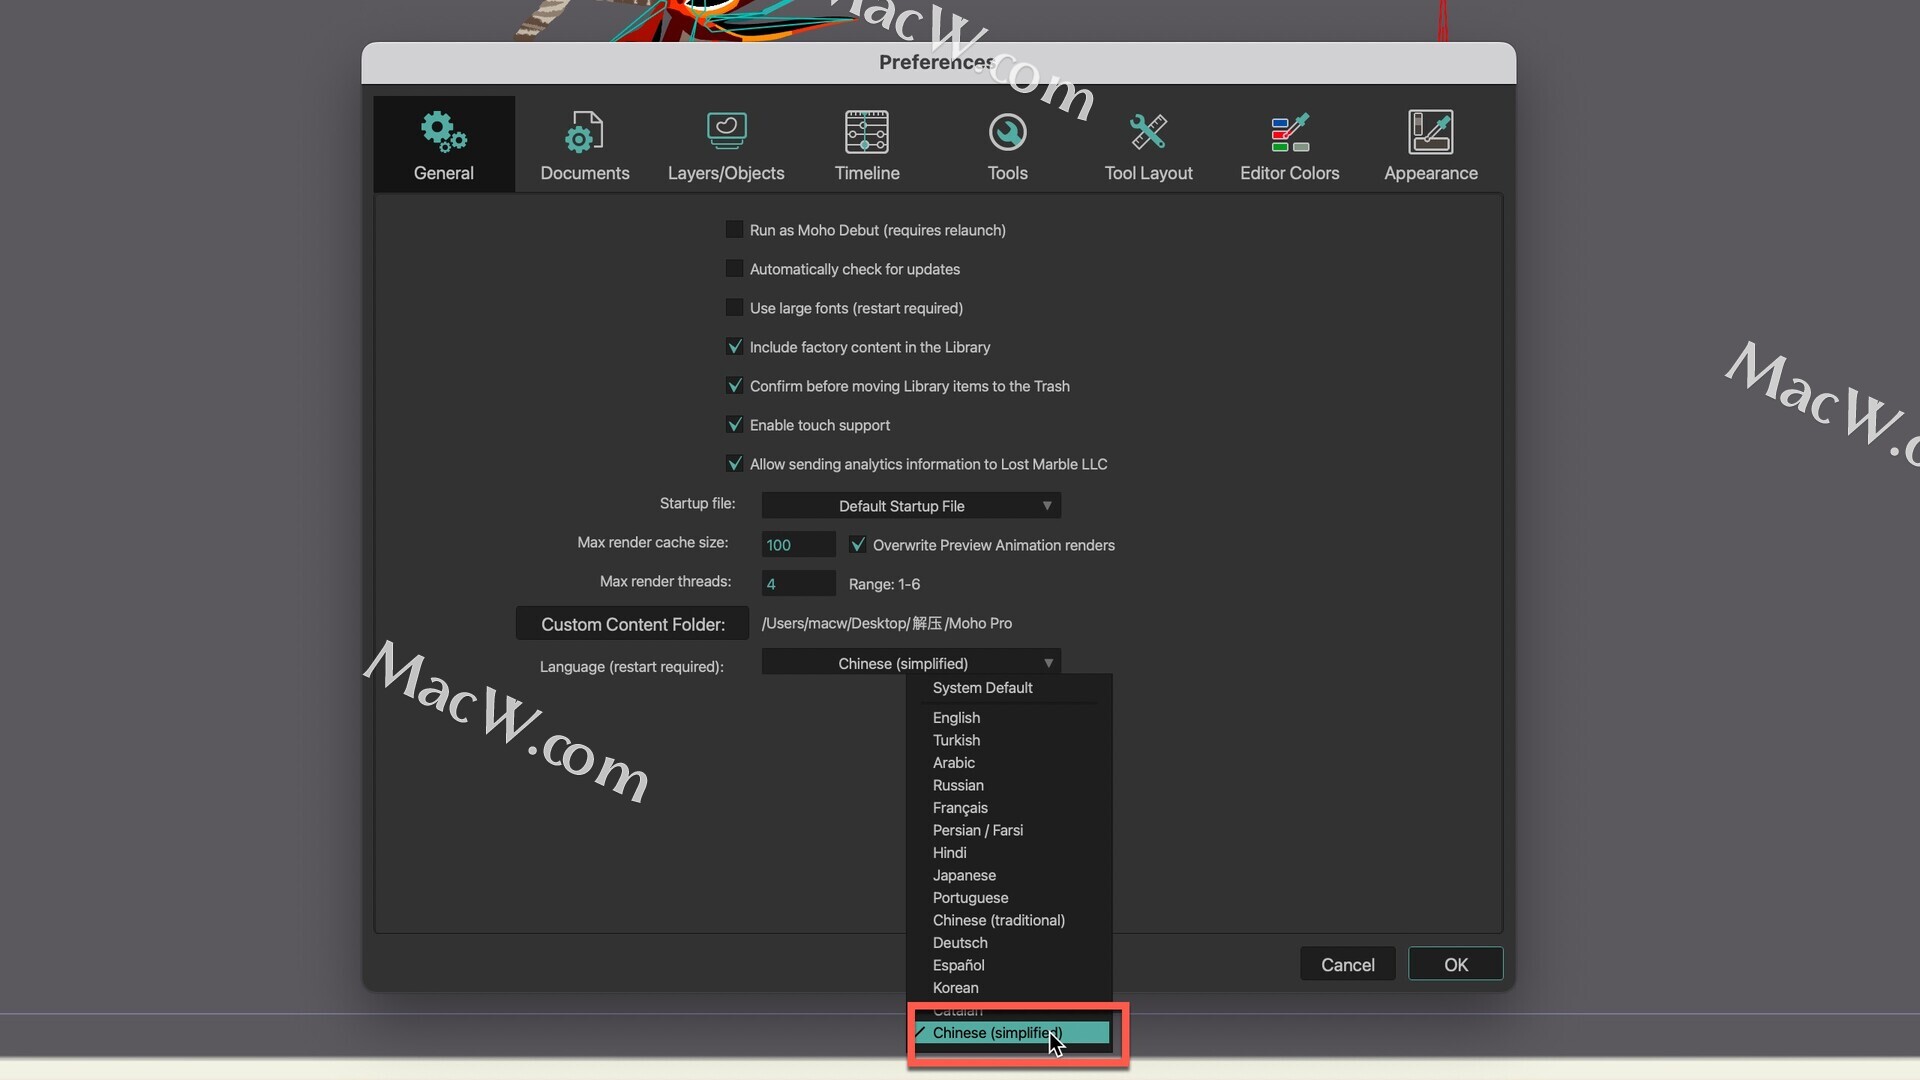Disable Enable touch support checkbox
Viewport: 1920px width, 1080px height.
coord(734,424)
